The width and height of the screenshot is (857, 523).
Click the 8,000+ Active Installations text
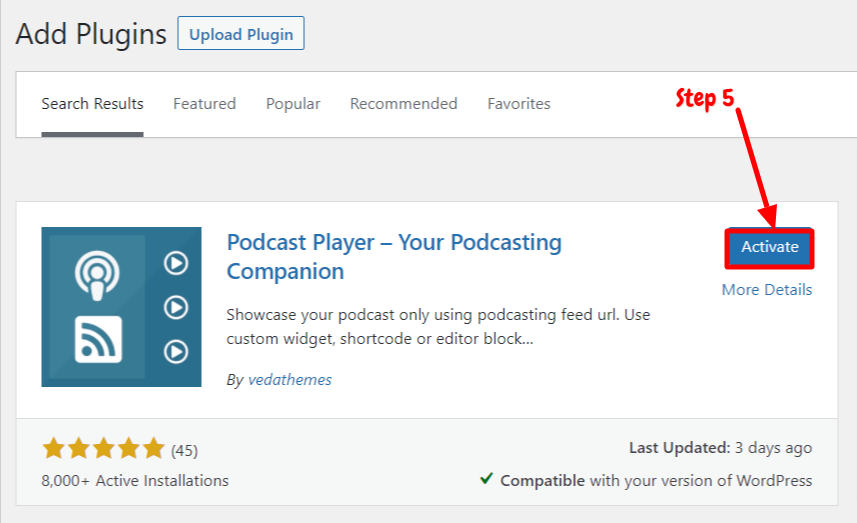point(135,481)
